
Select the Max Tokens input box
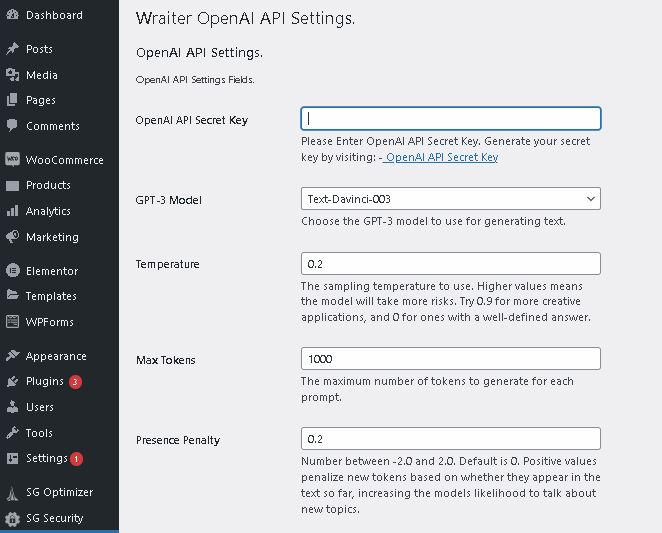[x=450, y=359]
